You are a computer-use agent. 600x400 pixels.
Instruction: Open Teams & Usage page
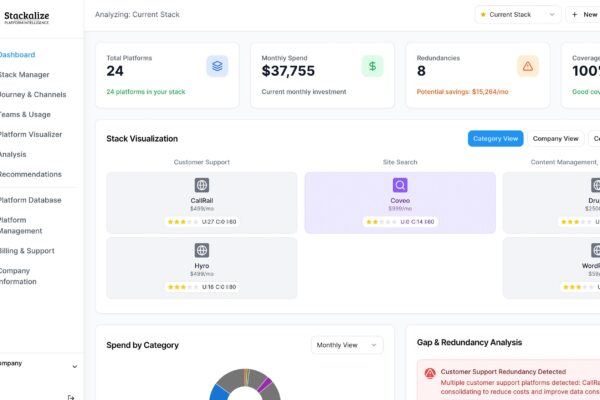25,114
